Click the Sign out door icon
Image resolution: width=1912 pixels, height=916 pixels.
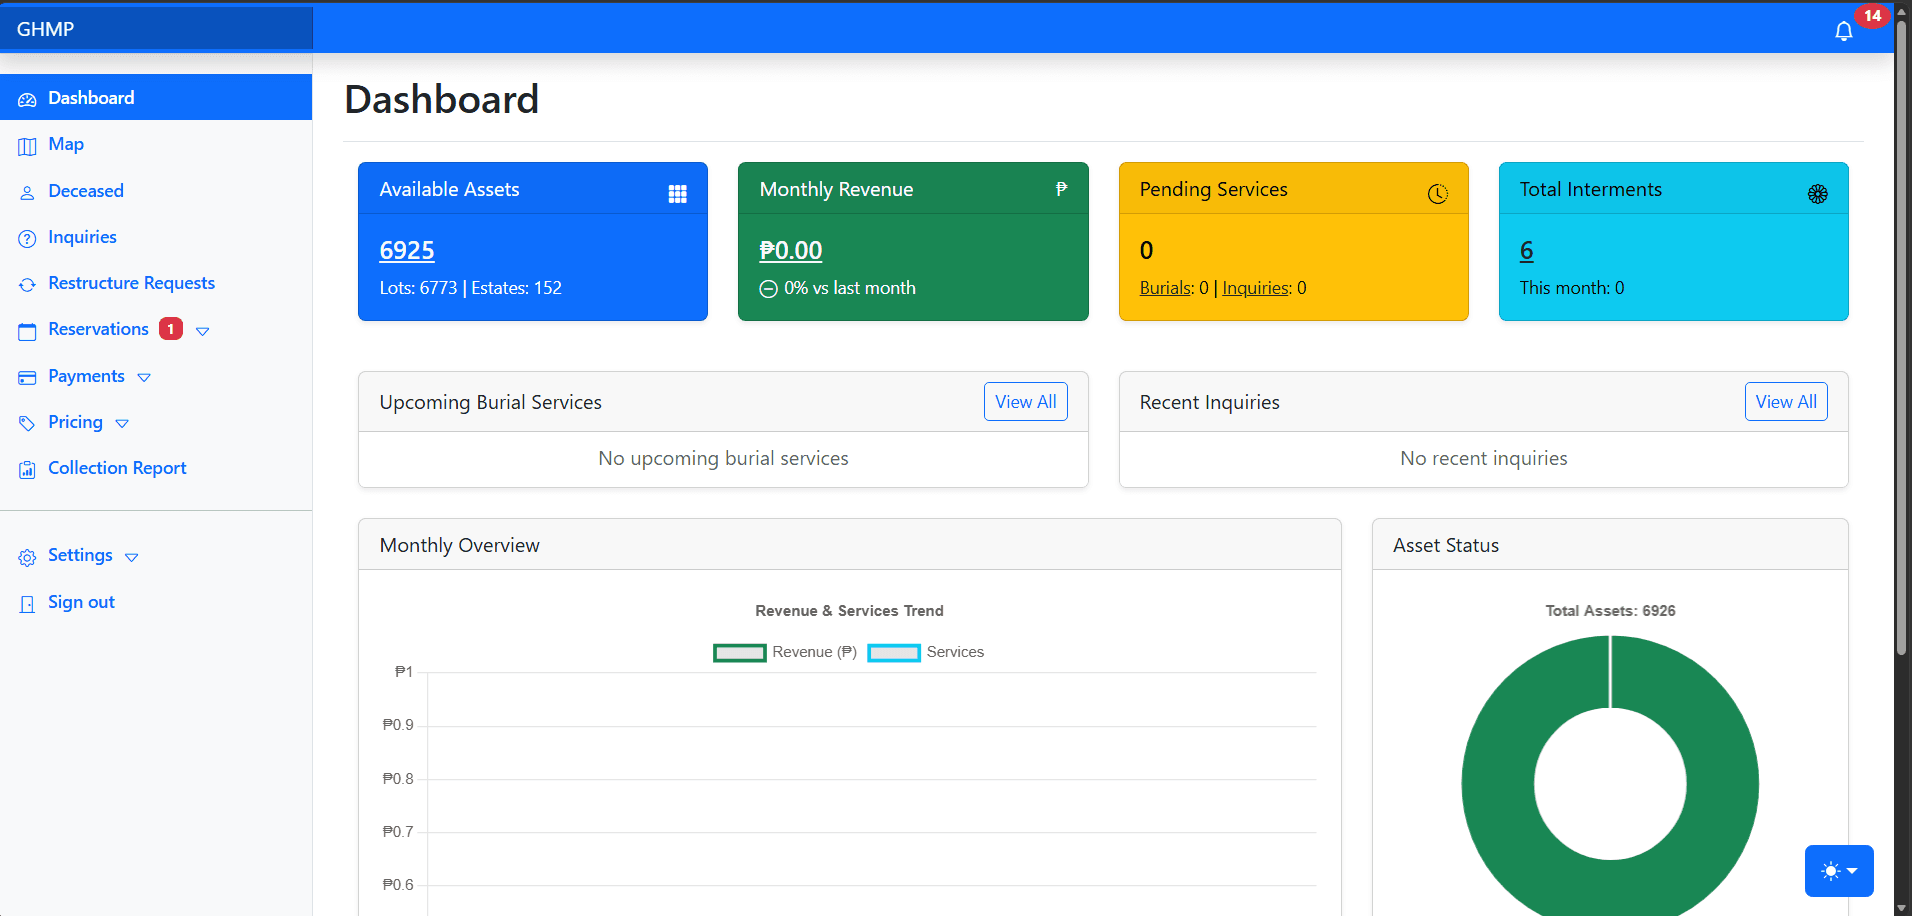27,604
